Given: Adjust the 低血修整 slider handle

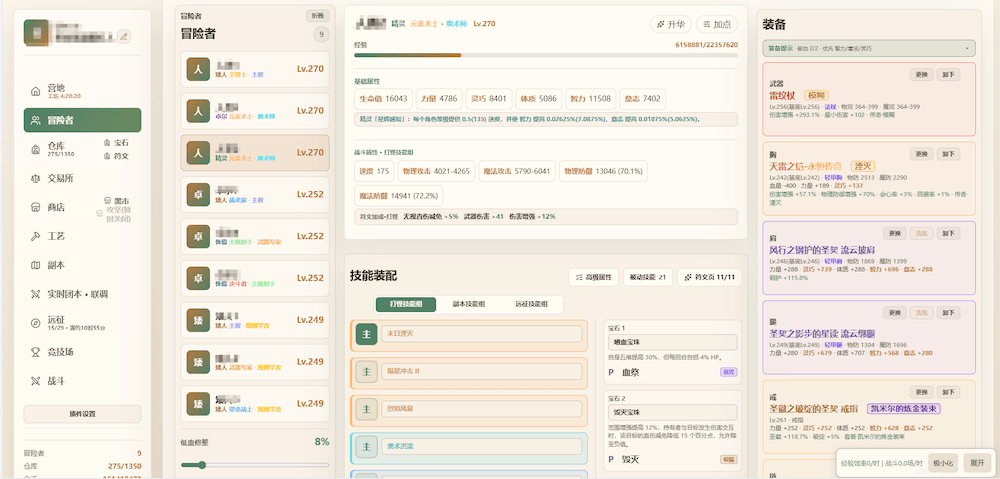Looking at the screenshot, I should [202, 465].
